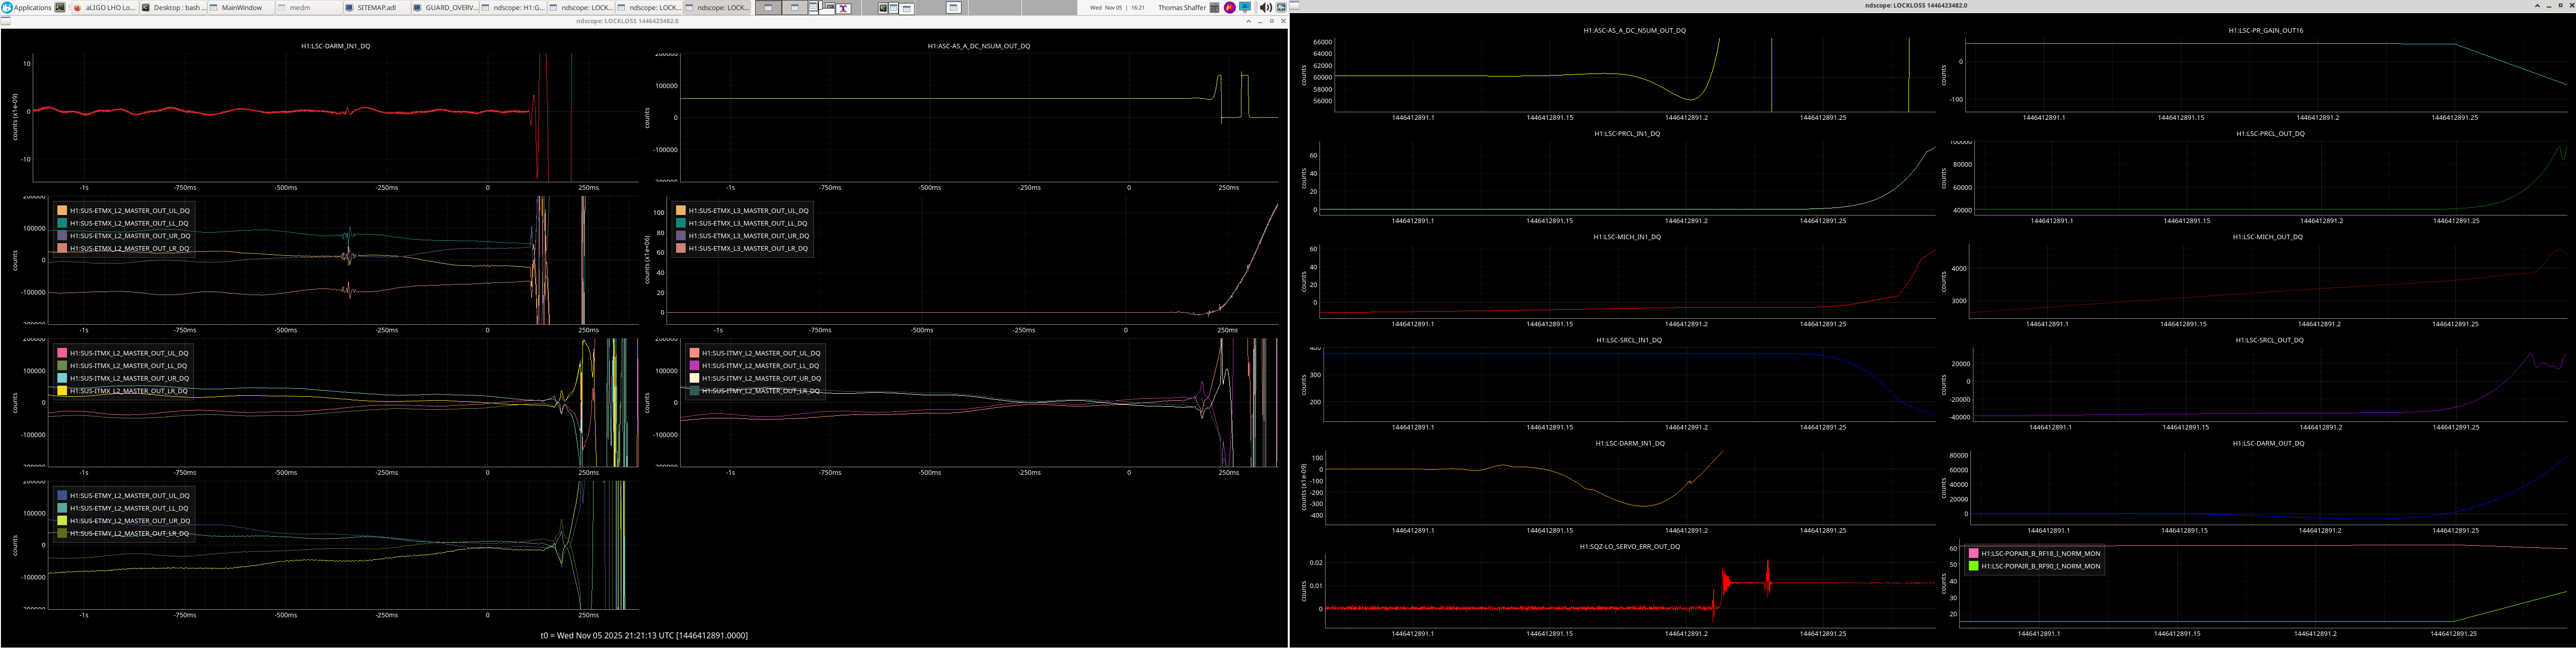Click the ITMX_L2_MASTER_OUT_LR_DQ legend entry
Viewport: 2576px width, 648px height.
pos(128,391)
